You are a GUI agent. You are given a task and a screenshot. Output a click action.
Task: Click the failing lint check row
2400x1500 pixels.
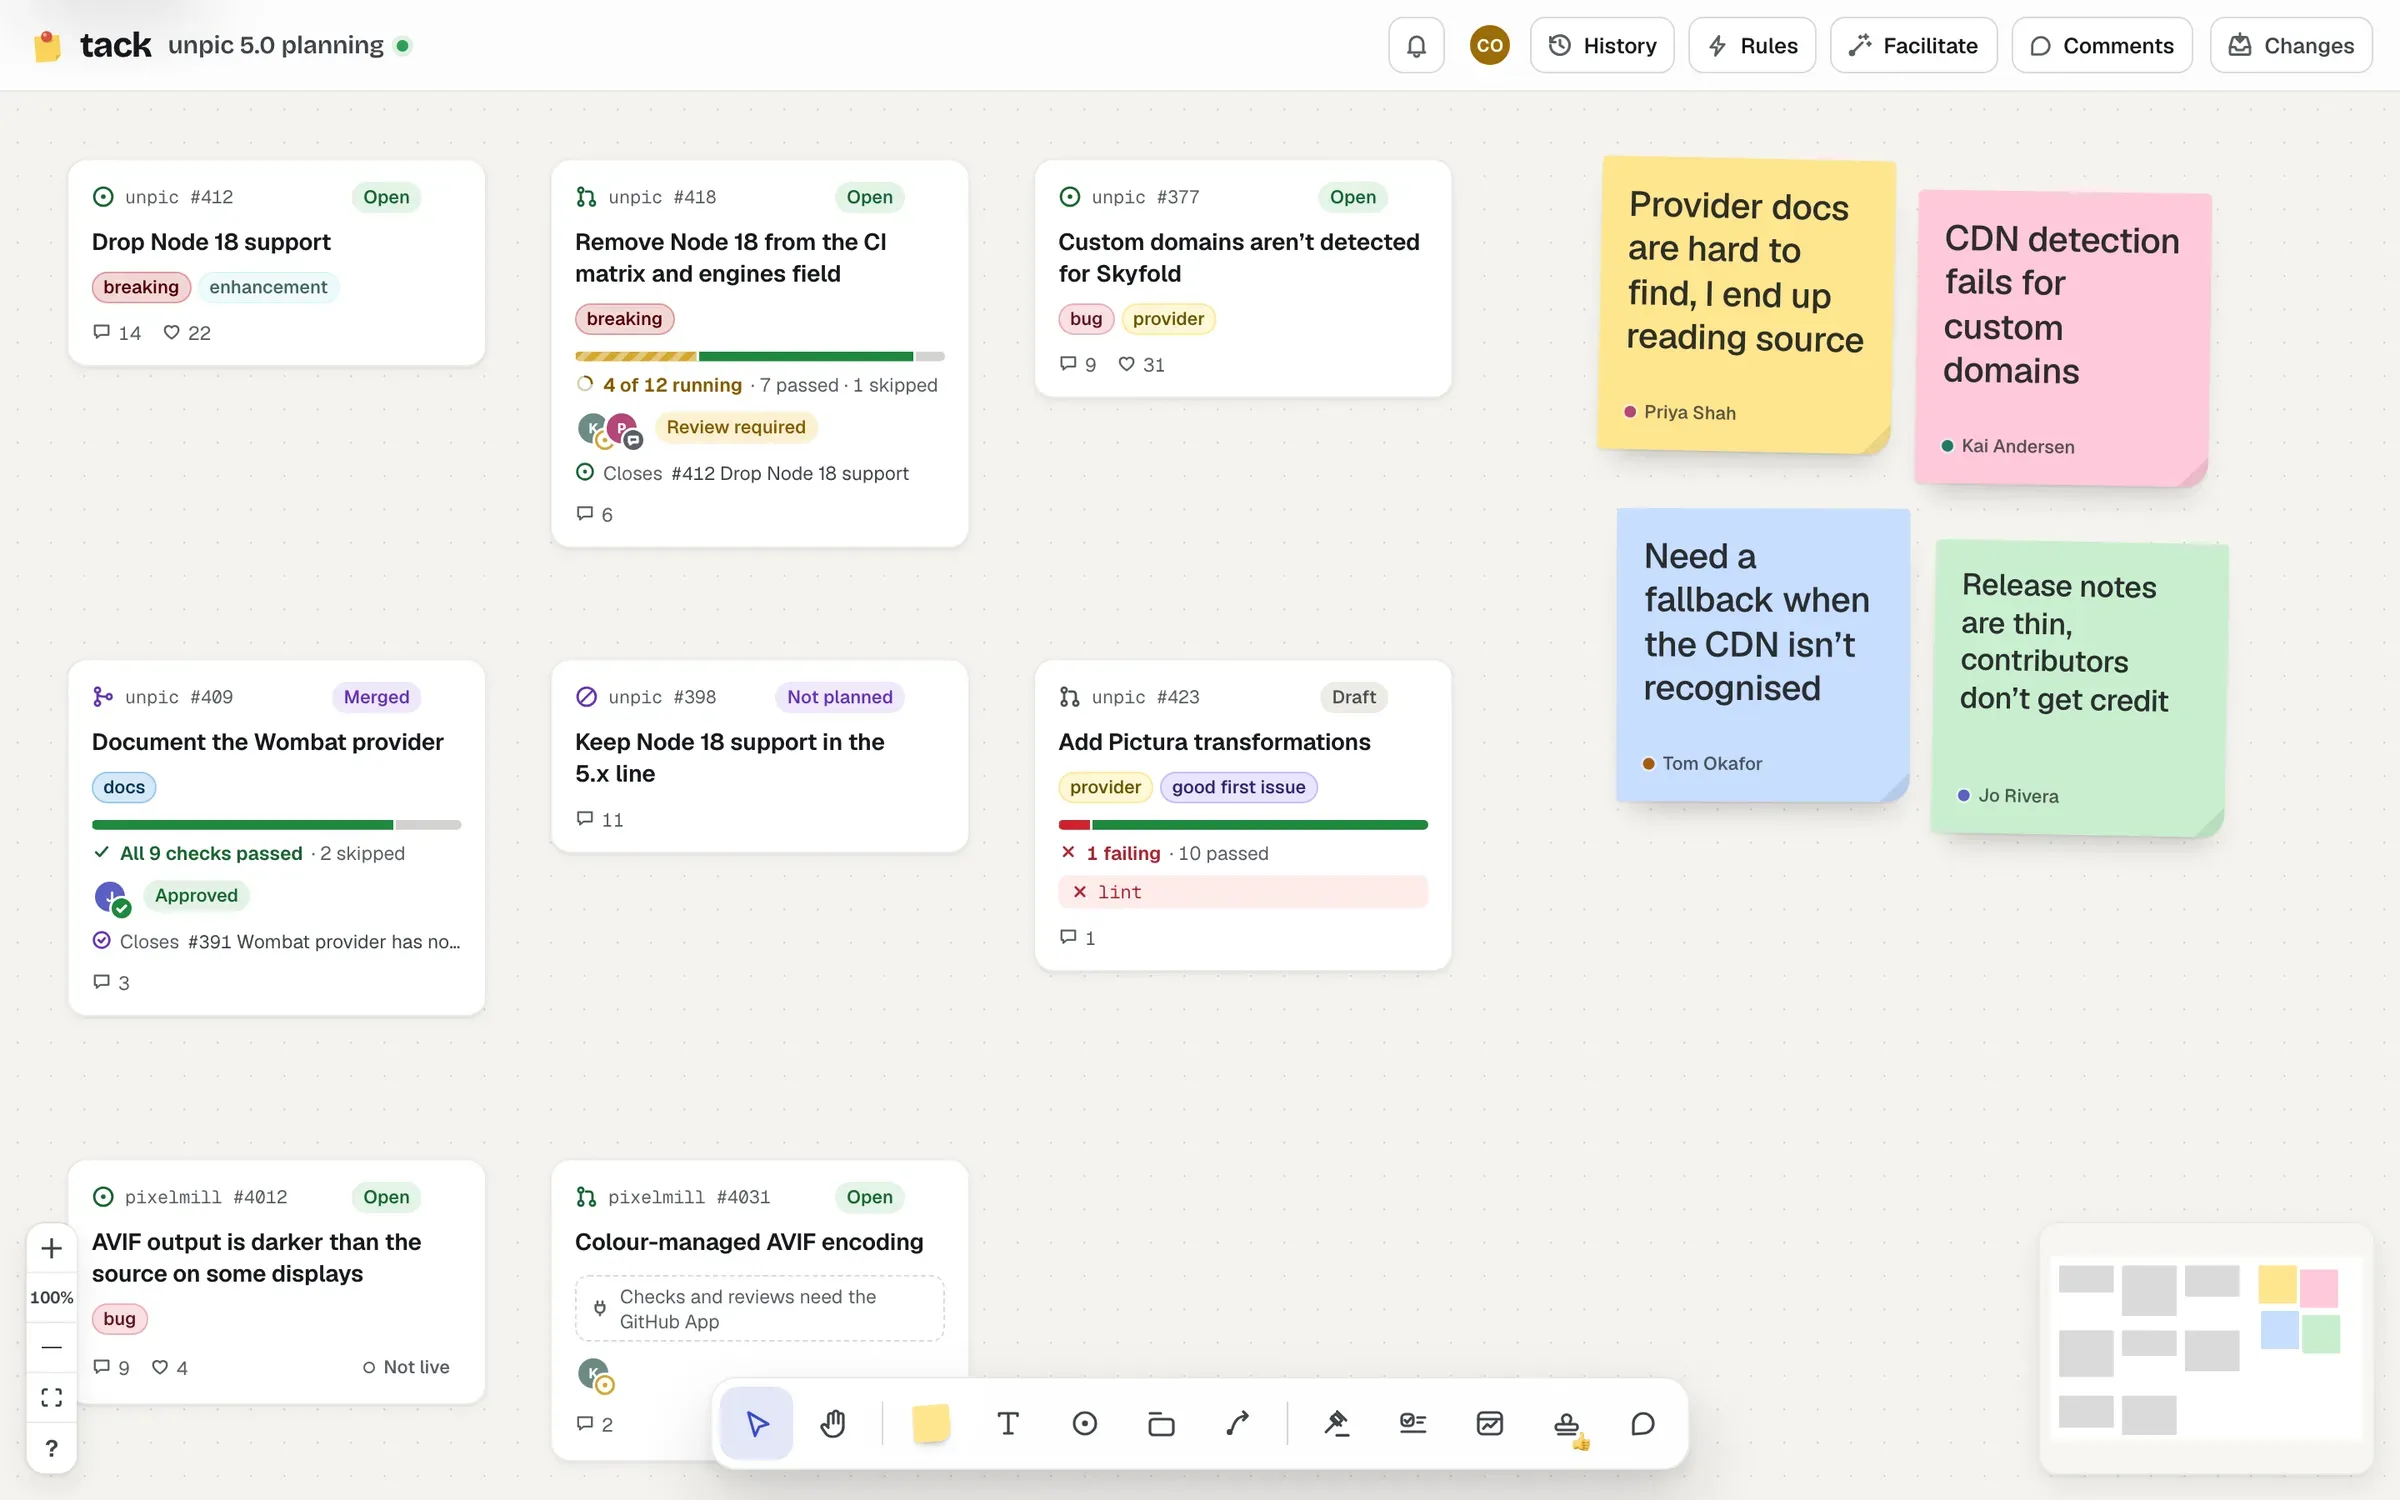click(x=1243, y=892)
